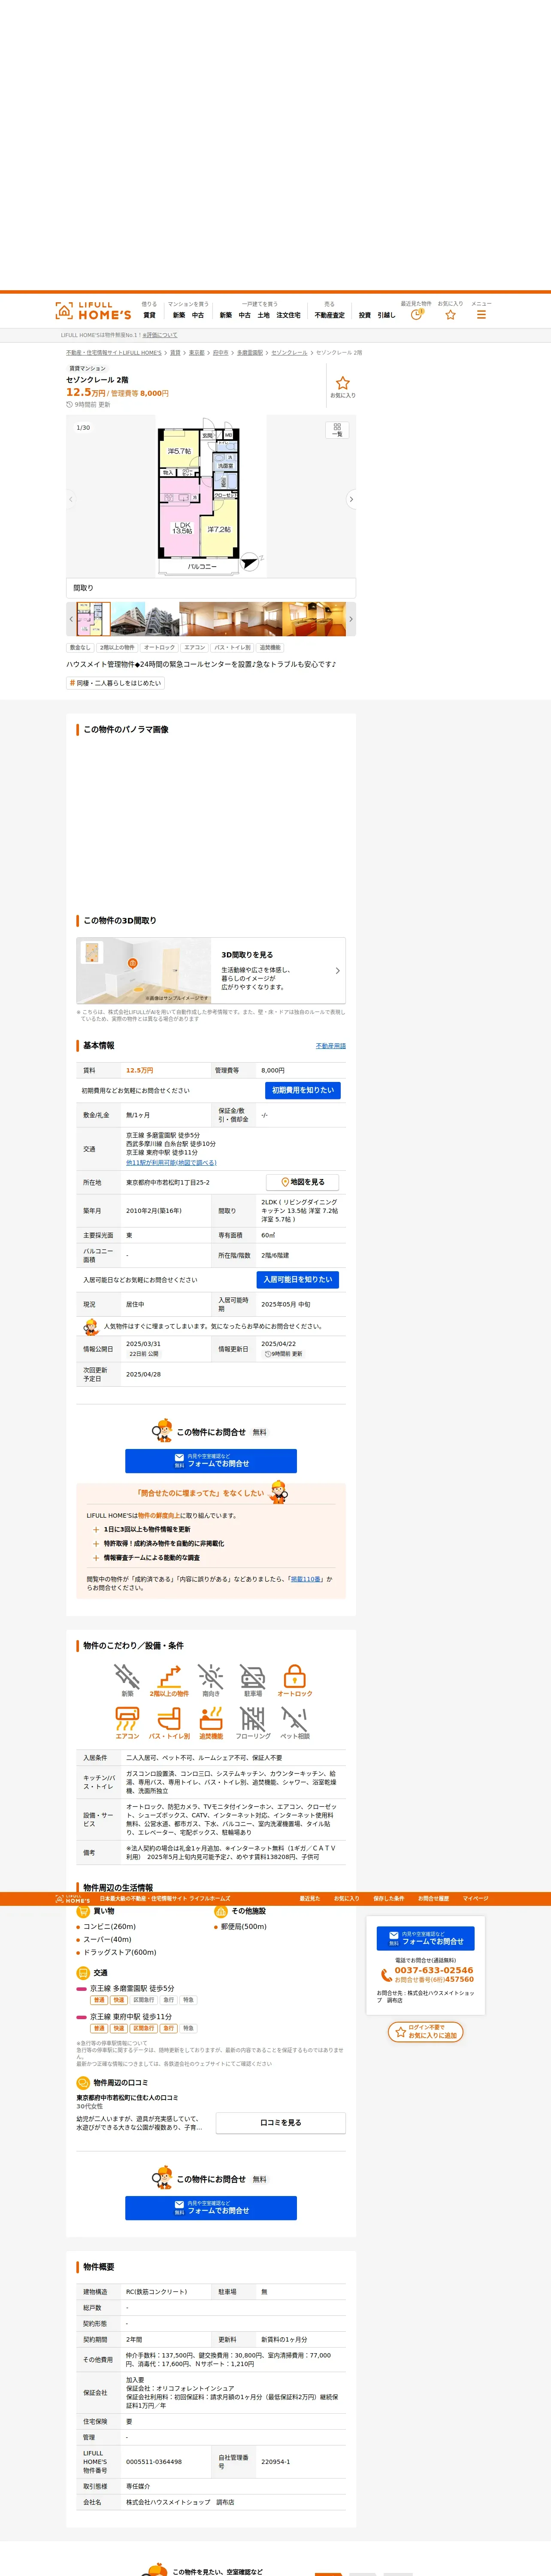Show previous photo with left arrow
551x2576 pixels.
coord(71,499)
